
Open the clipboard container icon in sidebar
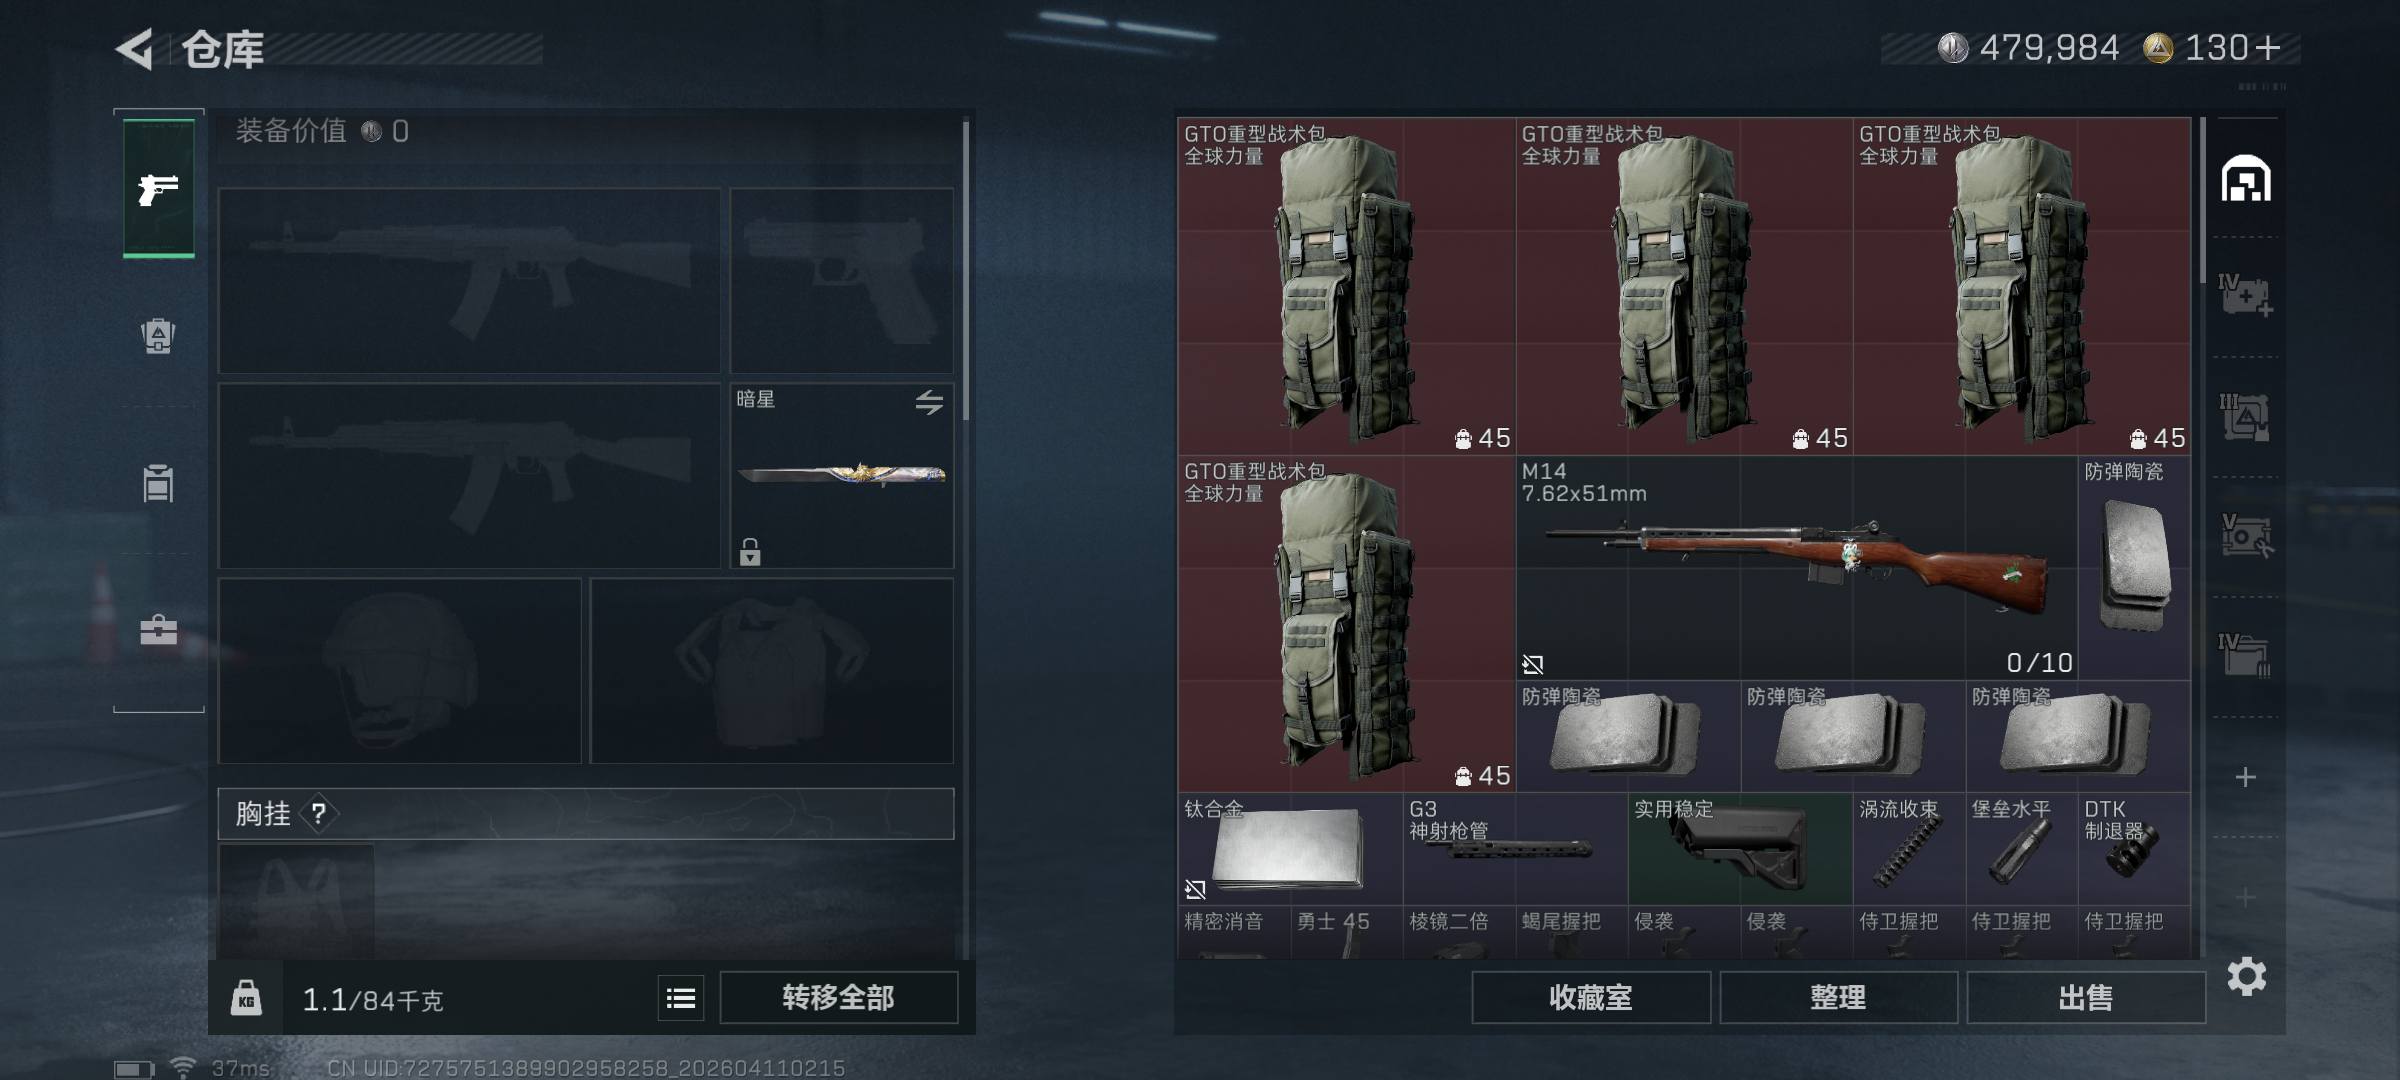click(x=158, y=483)
